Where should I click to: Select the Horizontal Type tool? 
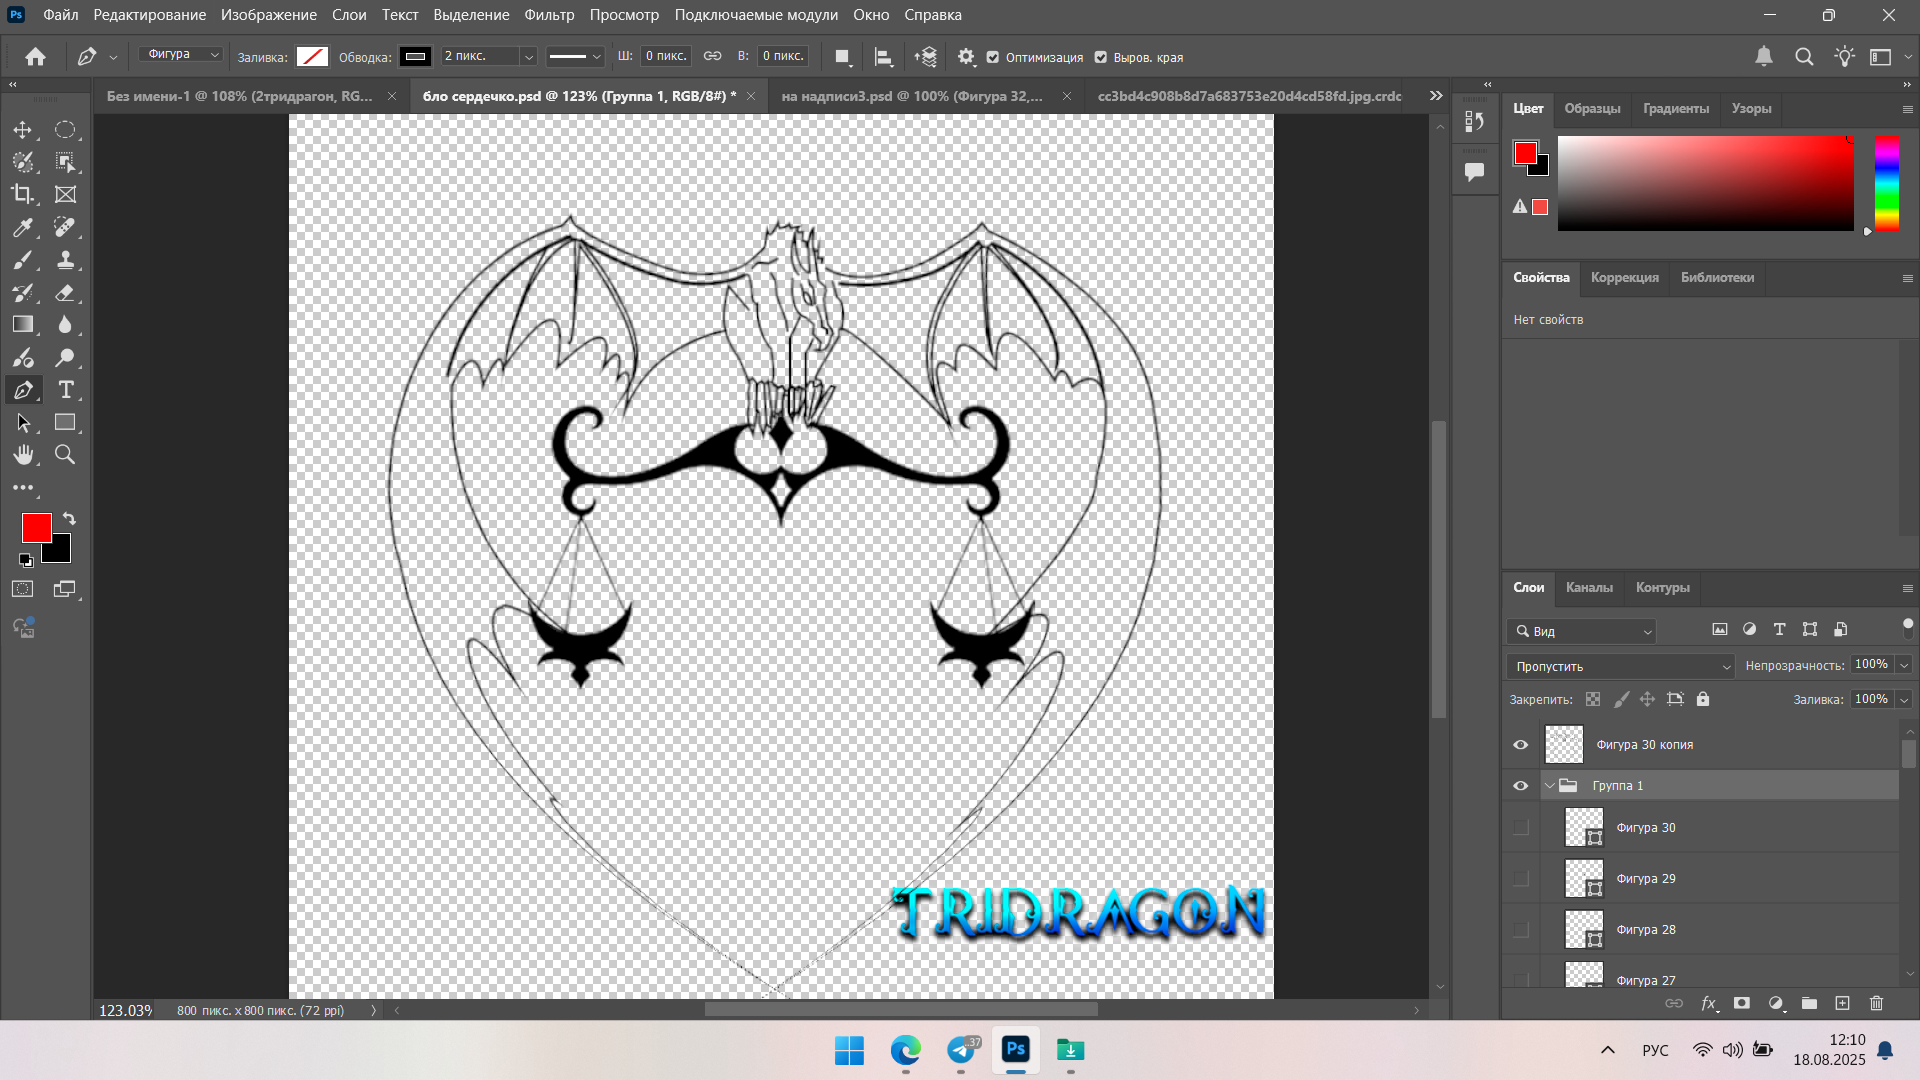(65, 390)
